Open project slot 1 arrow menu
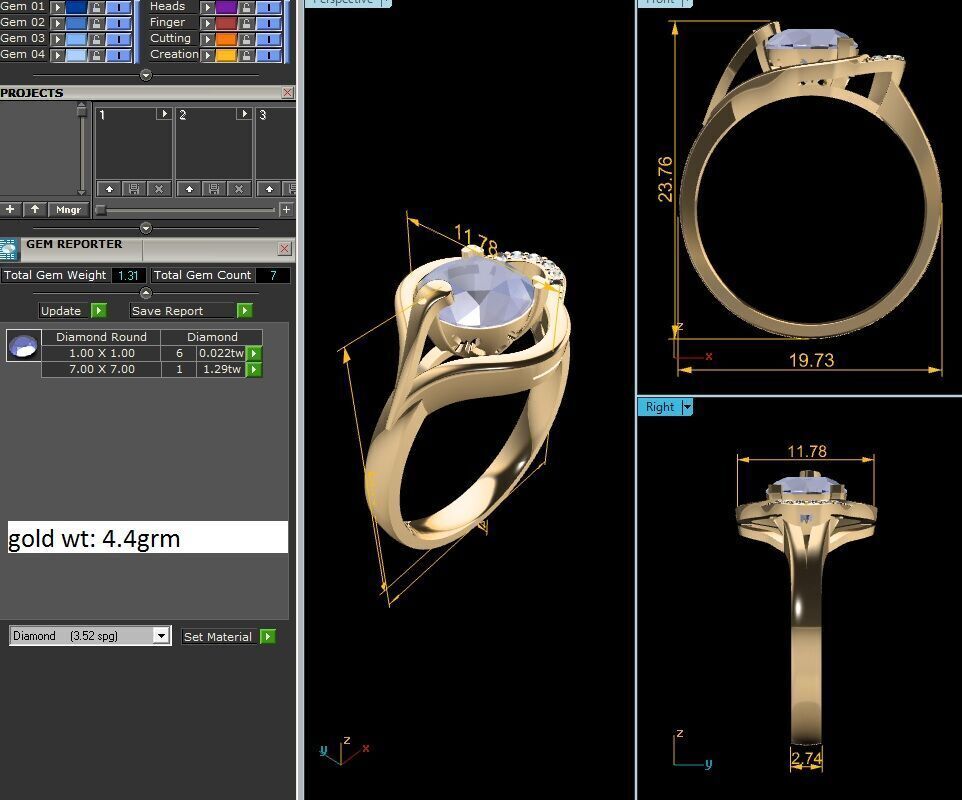This screenshot has width=962, height=800. tap(164, 113)
